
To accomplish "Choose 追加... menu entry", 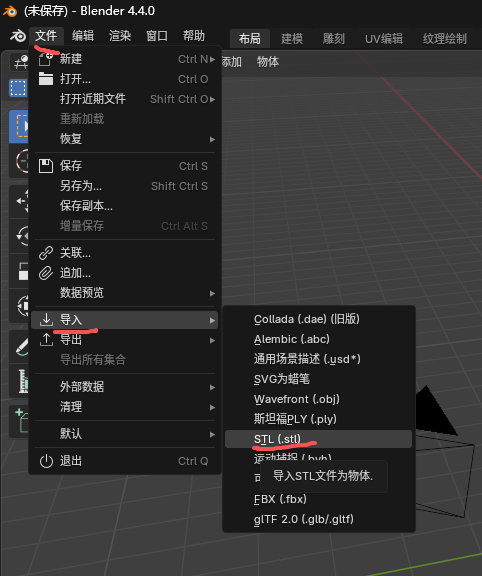I will [125, 273].
